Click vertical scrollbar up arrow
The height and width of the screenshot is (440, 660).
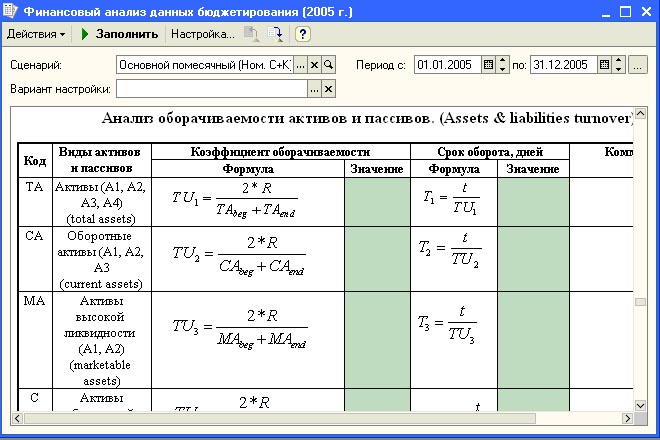[640, 113]
